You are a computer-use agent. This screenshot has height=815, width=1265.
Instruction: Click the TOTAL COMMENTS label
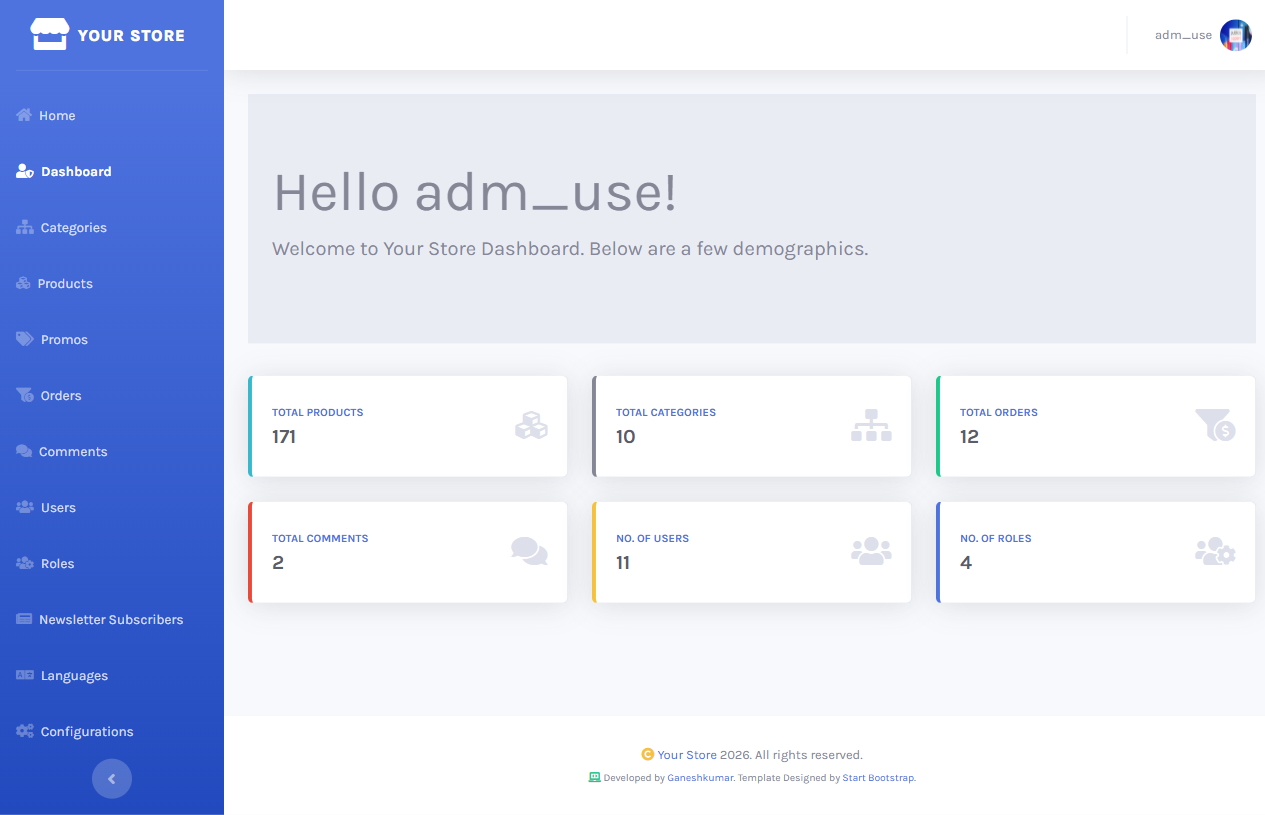[320, 538]
